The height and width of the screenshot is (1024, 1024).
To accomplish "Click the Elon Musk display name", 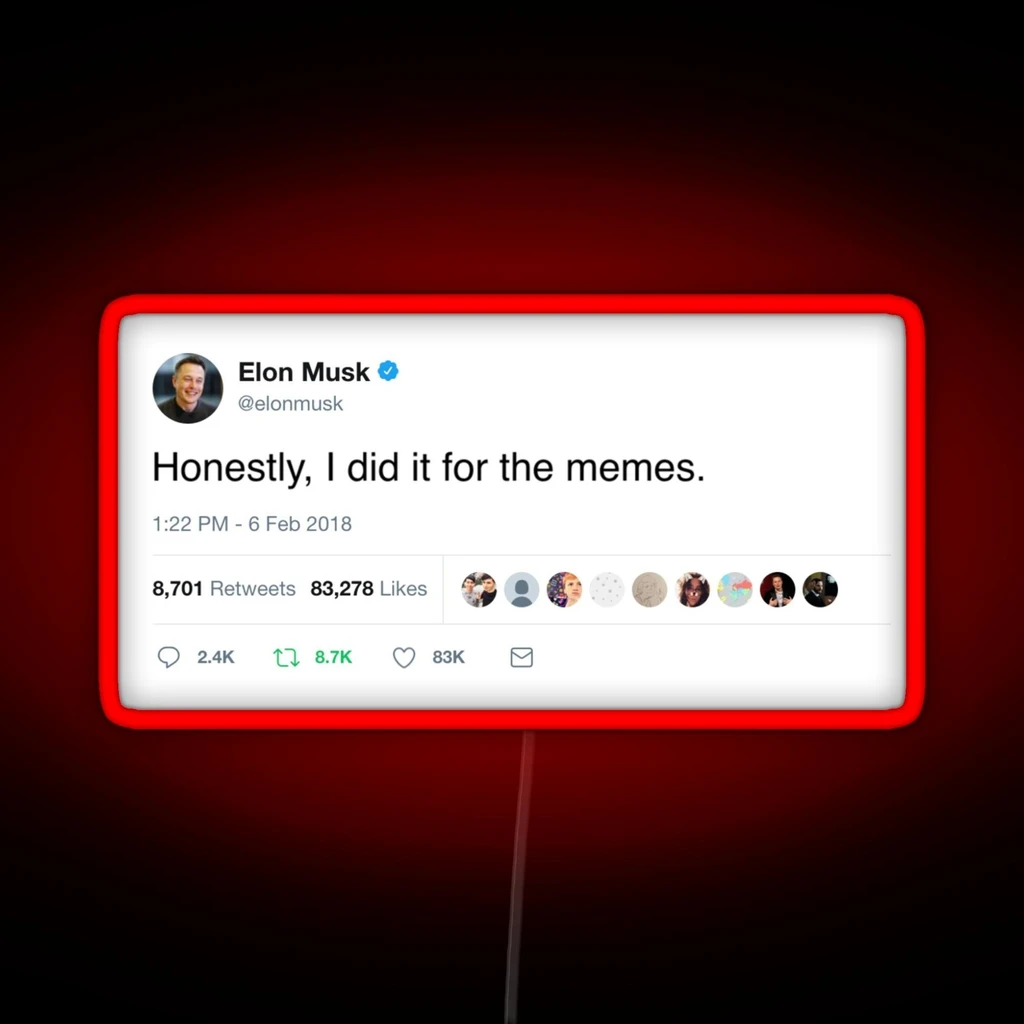I will tap(304, 372).
